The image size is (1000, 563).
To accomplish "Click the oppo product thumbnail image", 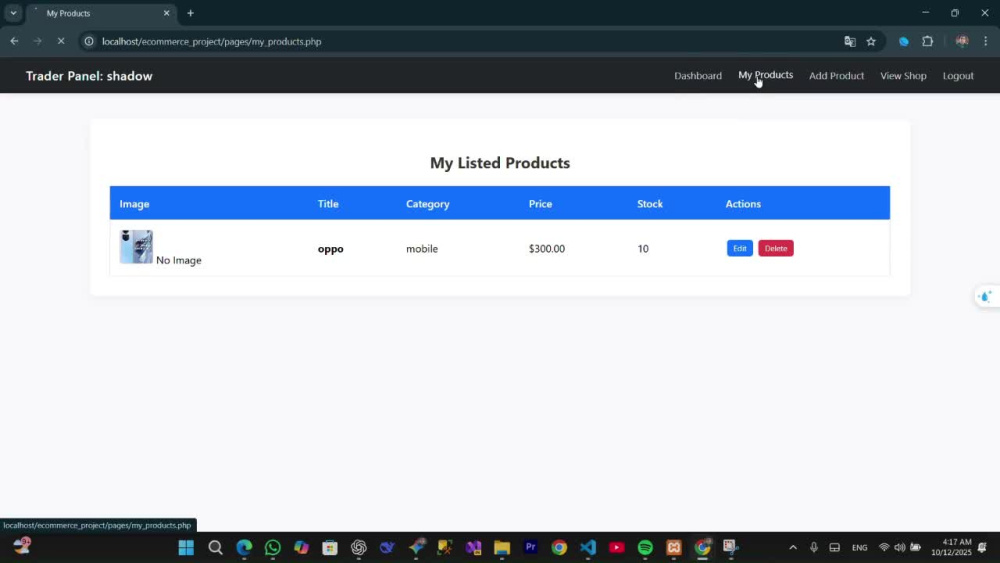I will [136, 247].
